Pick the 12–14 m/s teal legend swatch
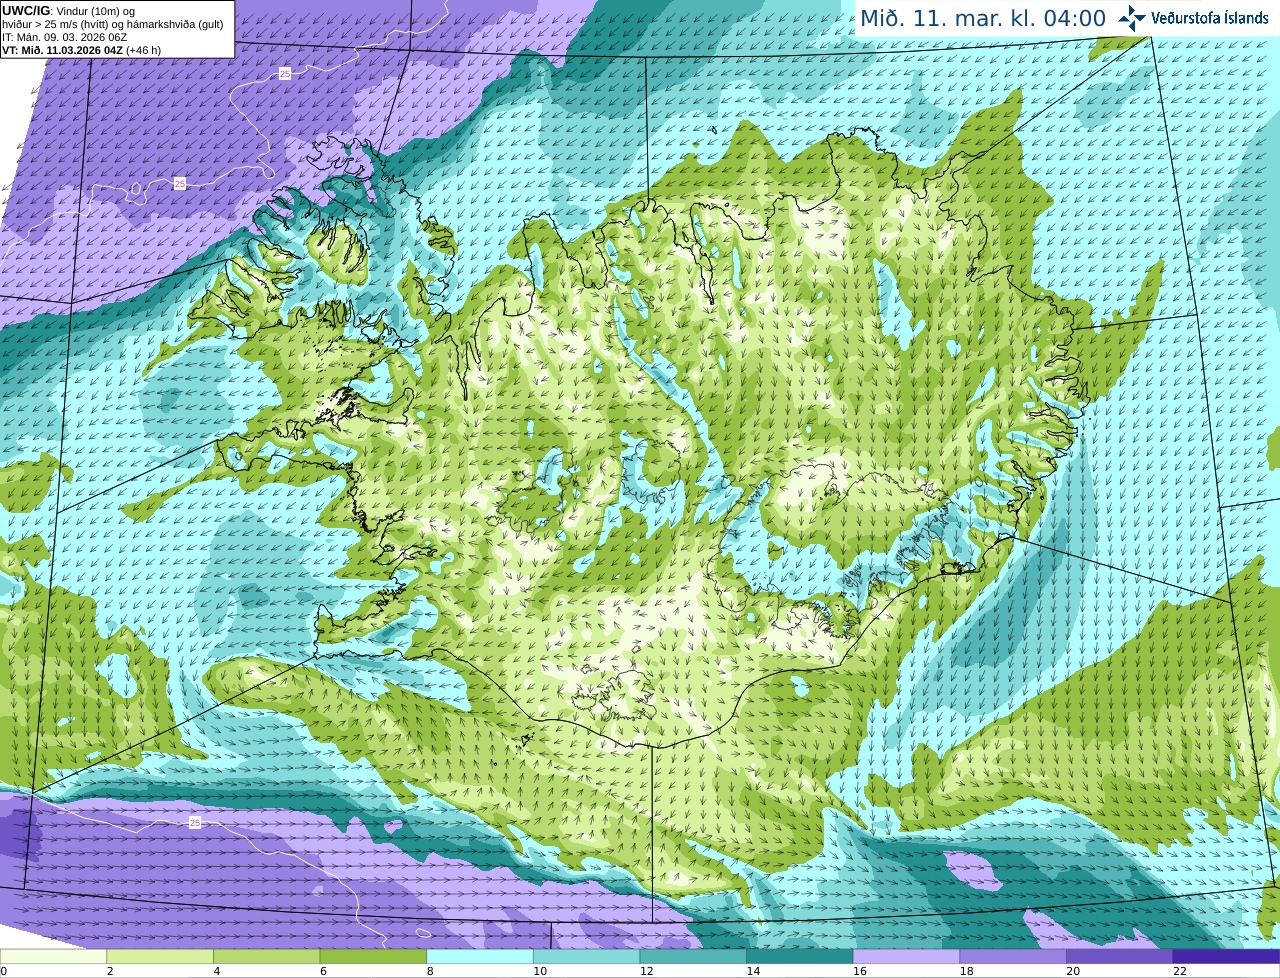 [693, 956]
